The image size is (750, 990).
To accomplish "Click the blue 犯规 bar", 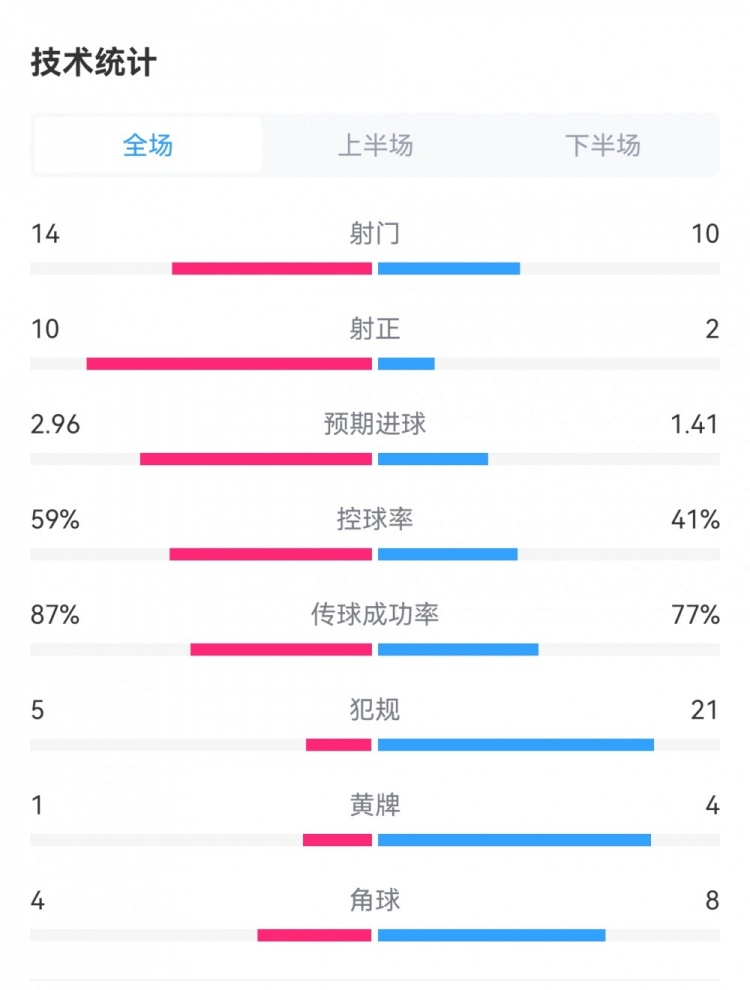I will pyautogui.click(x=516, y=745).
